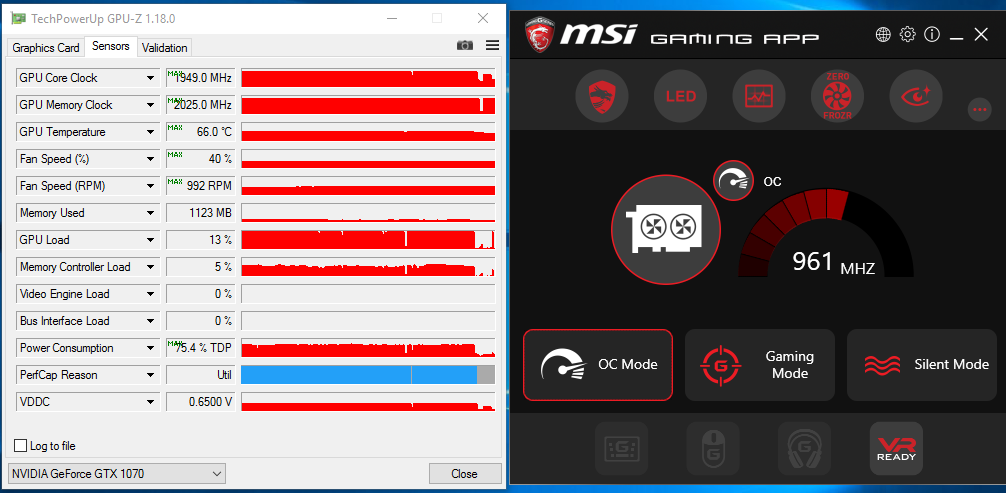1006x493 pixels.
Task: Expand the GPU Core Clock sensor dropdown
Action: click(151, 78)
